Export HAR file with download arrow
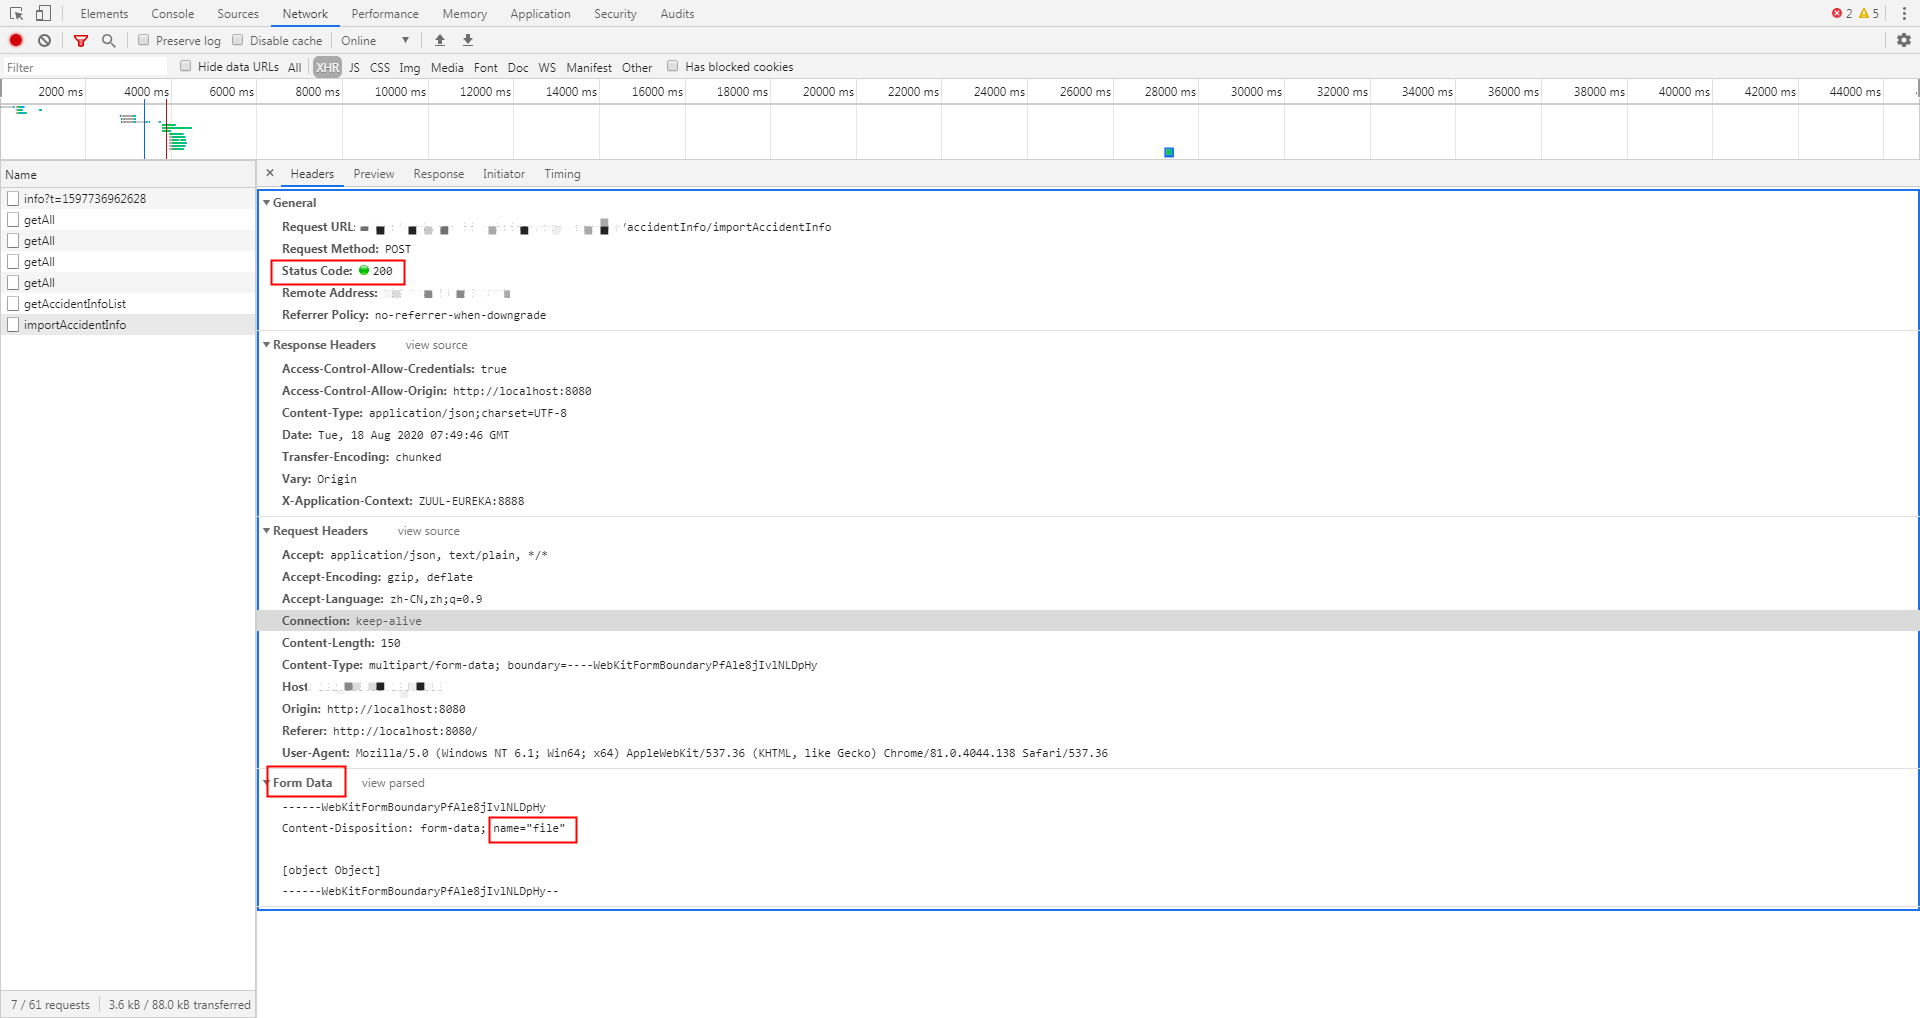1920x1018 pixels. tap(467, 40)
